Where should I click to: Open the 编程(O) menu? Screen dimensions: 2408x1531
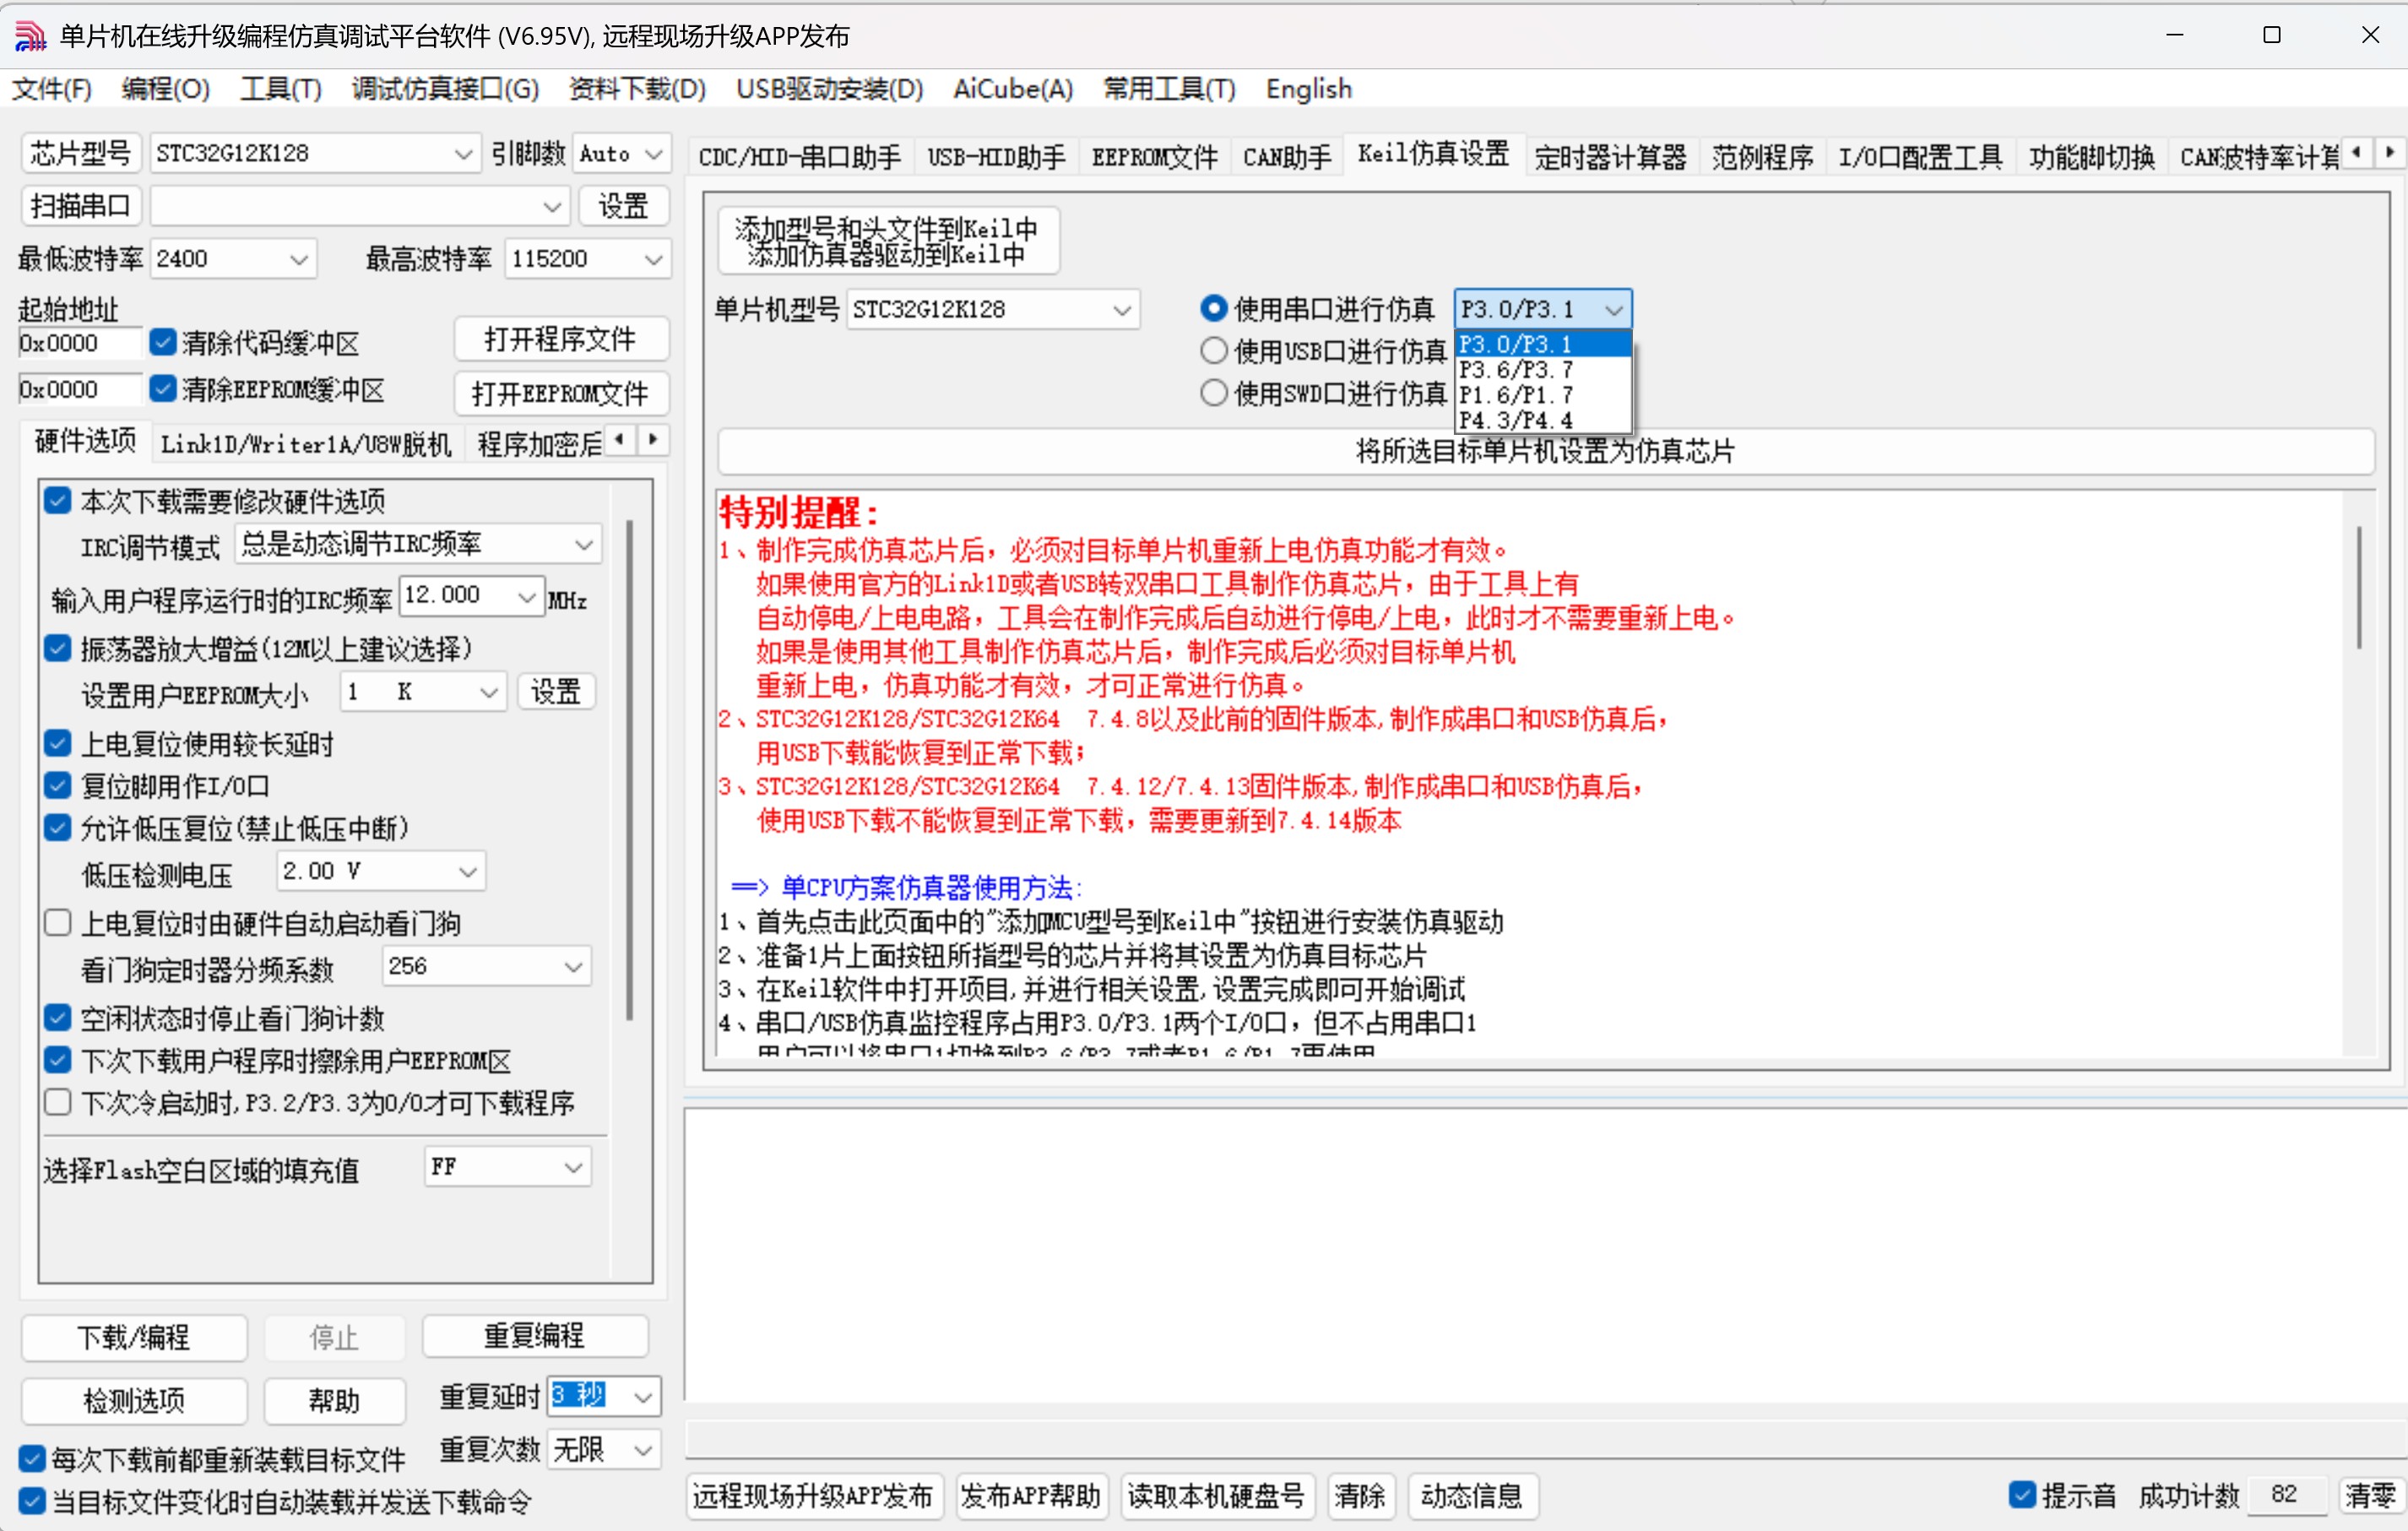point(166,89)
